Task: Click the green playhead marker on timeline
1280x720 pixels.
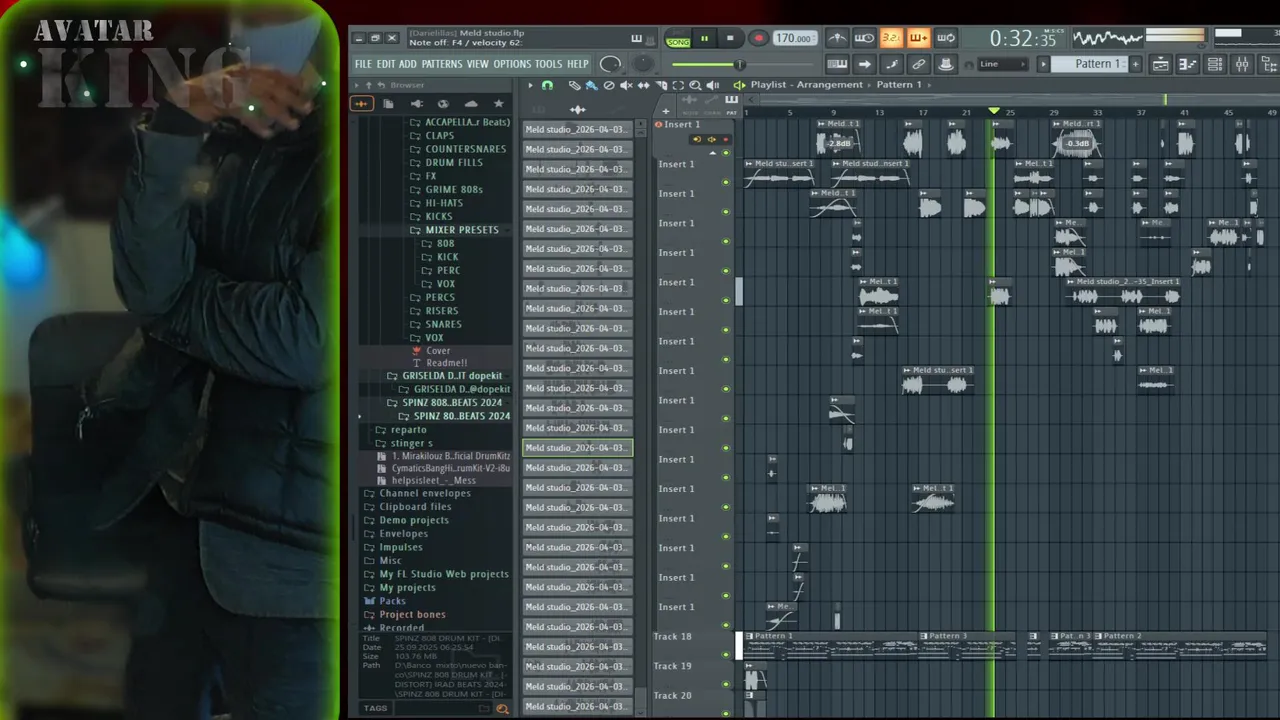Action: [993, 110]
